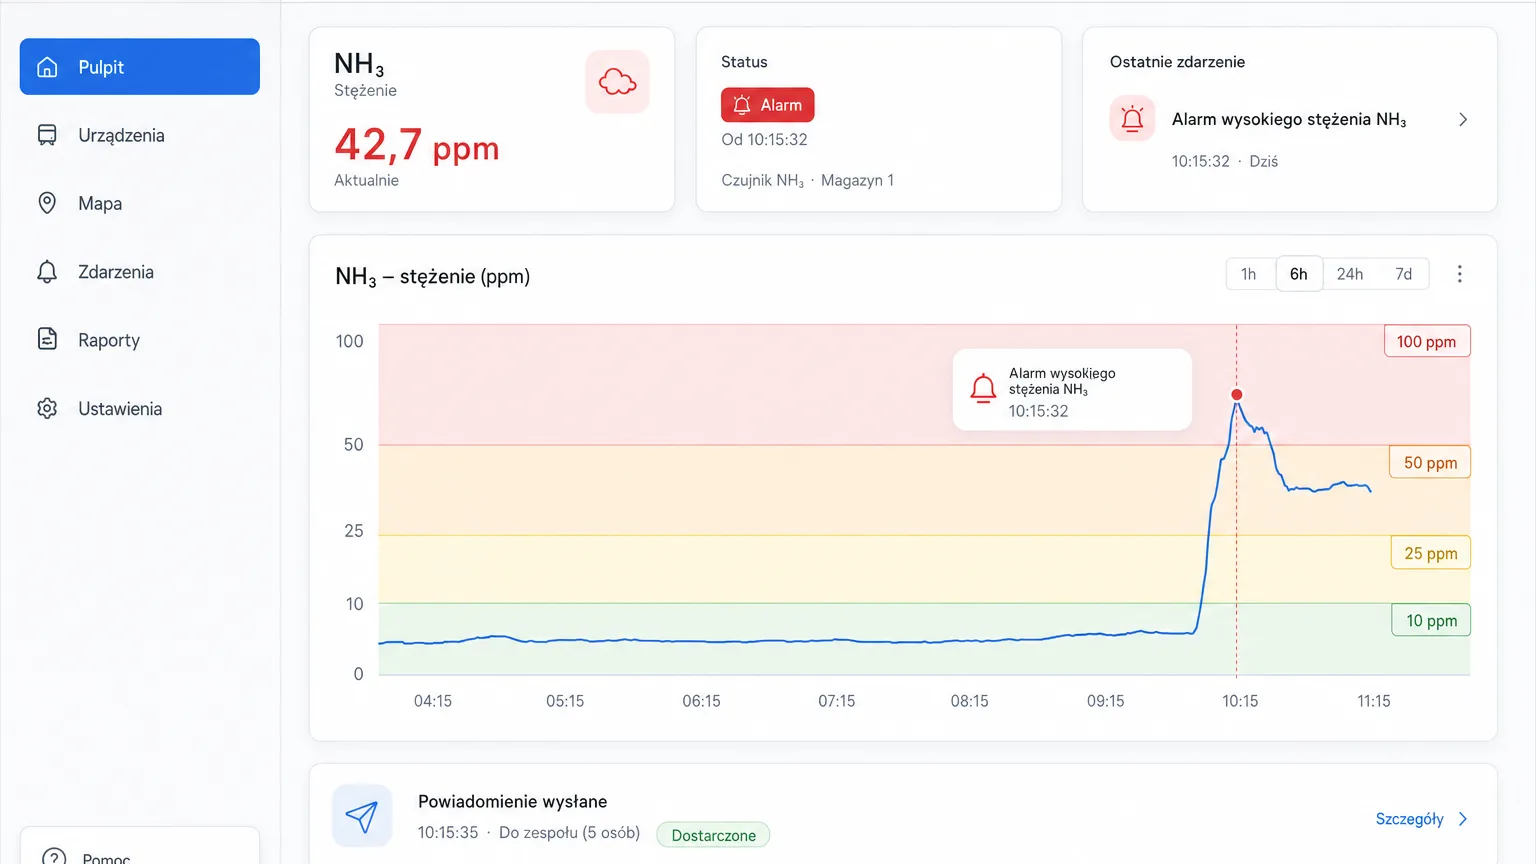Image resolution: width=1536 pixels, height=864 pixels.
Task: Click the Ustawienia gear icon
Action: coord(47,408)
